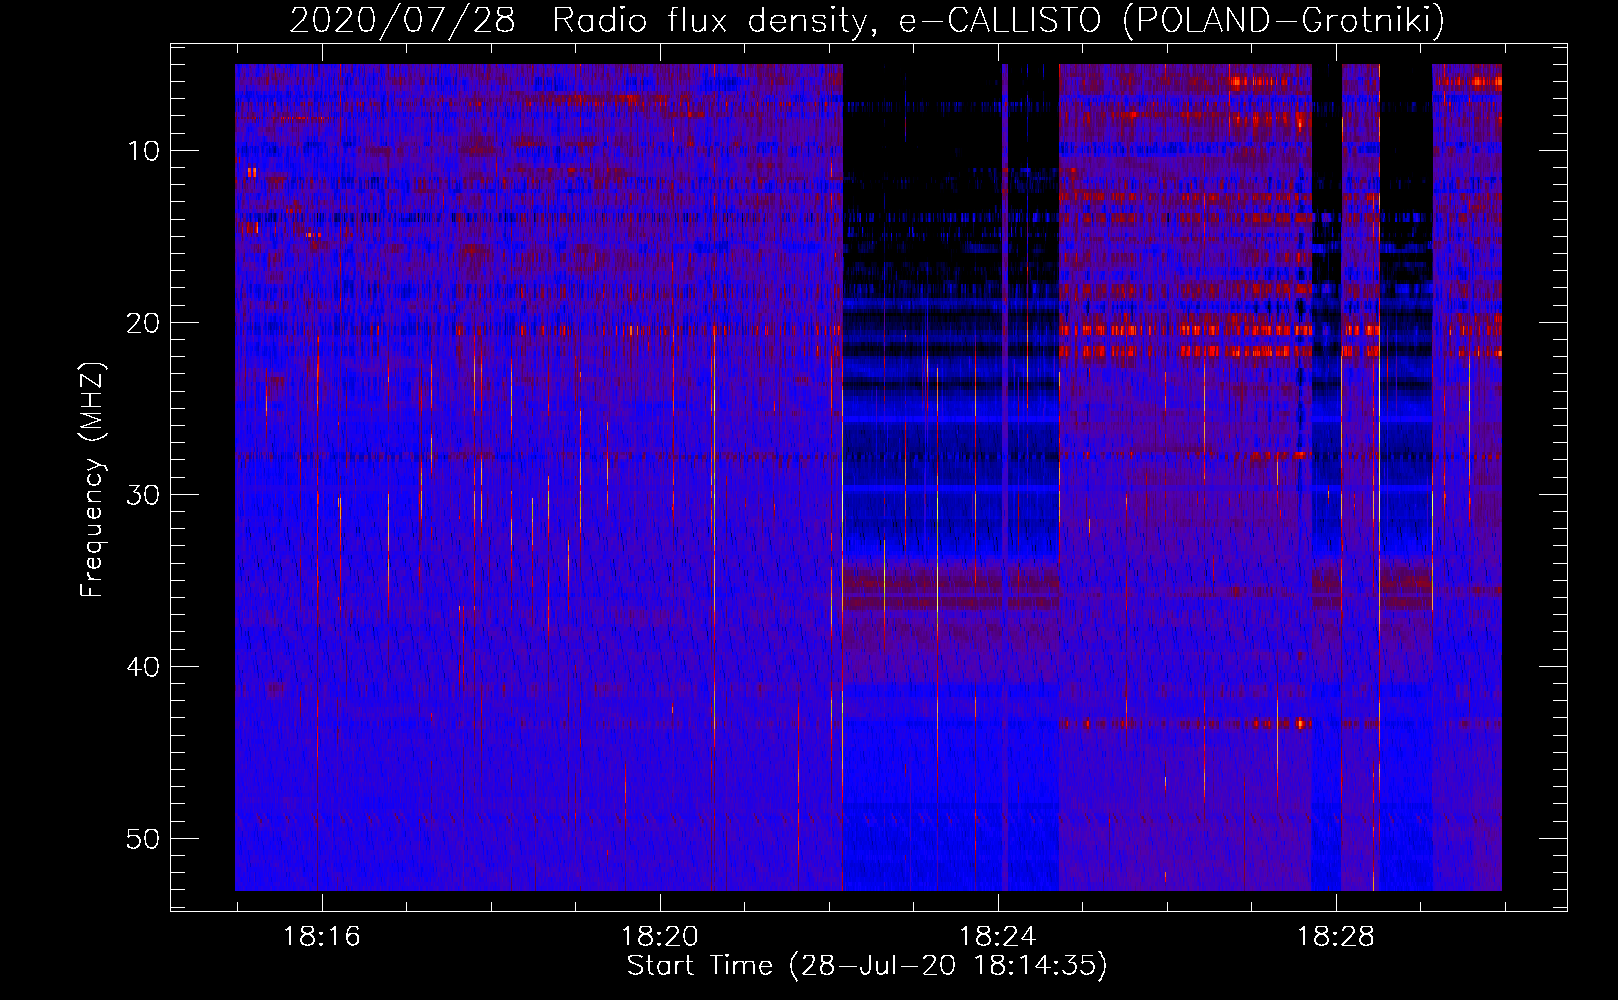Select the 18:16 time axis label
The image size is (1618, 1000).
coord(321,937)
